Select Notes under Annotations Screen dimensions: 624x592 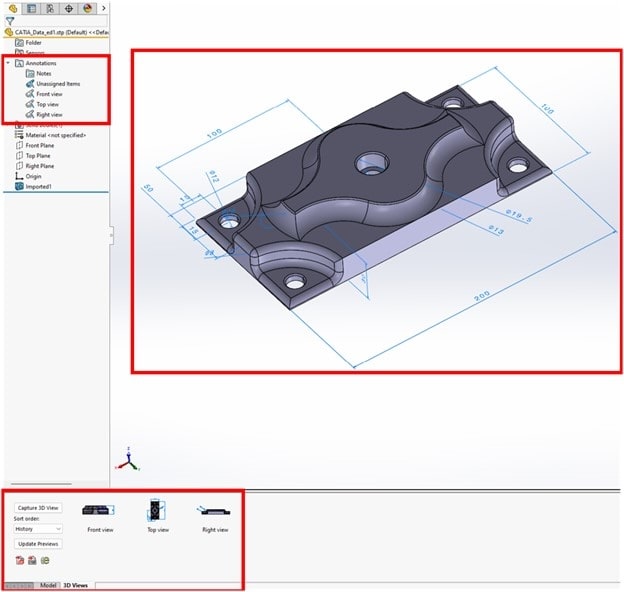pos(39,74)
